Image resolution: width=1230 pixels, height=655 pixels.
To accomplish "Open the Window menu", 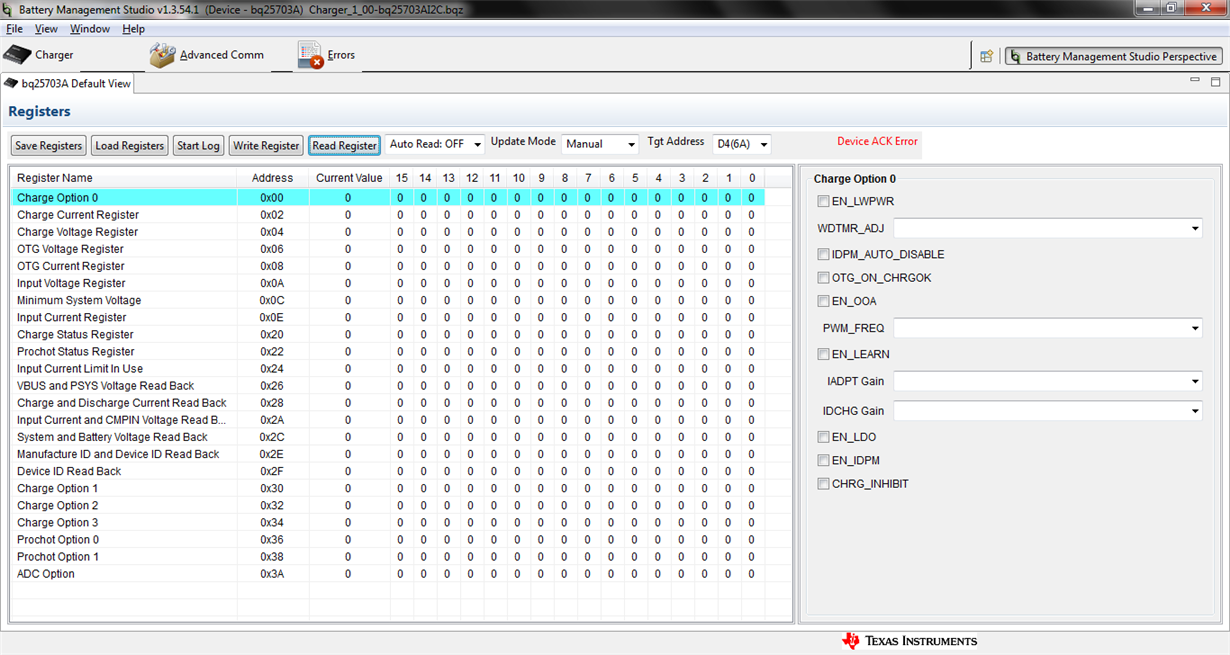I will [x=90, y=29].
